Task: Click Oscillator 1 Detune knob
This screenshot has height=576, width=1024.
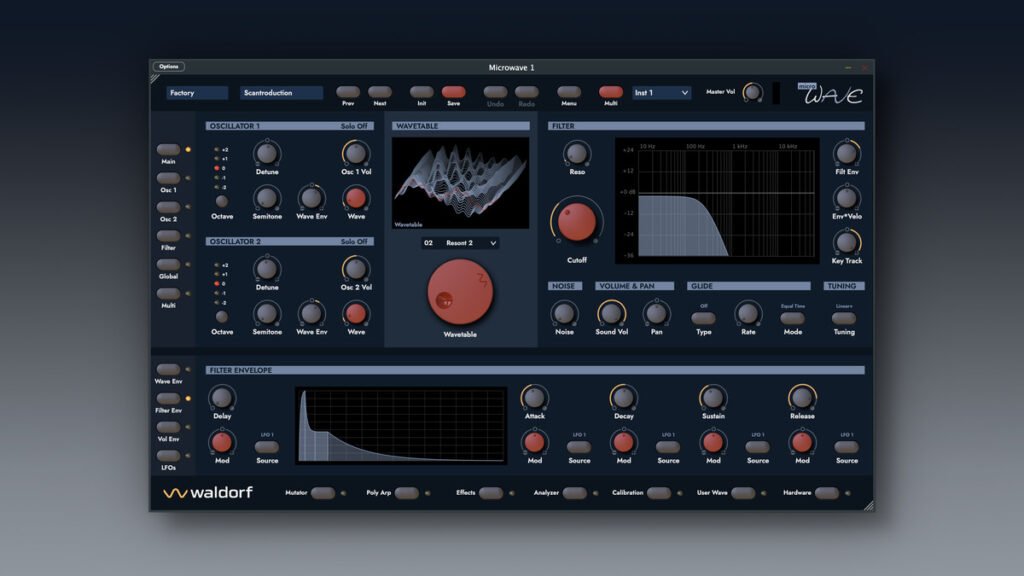Action: pyautogui.click(x=267, y=153)
